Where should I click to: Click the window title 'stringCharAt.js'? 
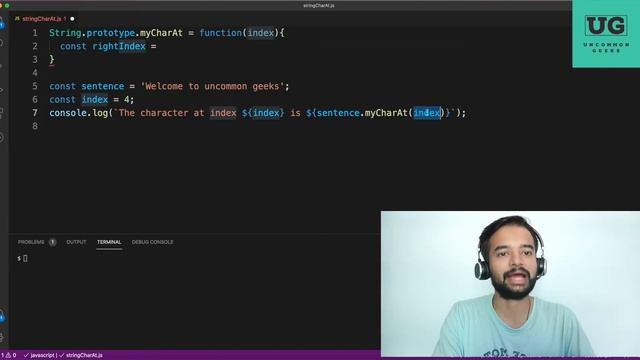tap(319, 6)
